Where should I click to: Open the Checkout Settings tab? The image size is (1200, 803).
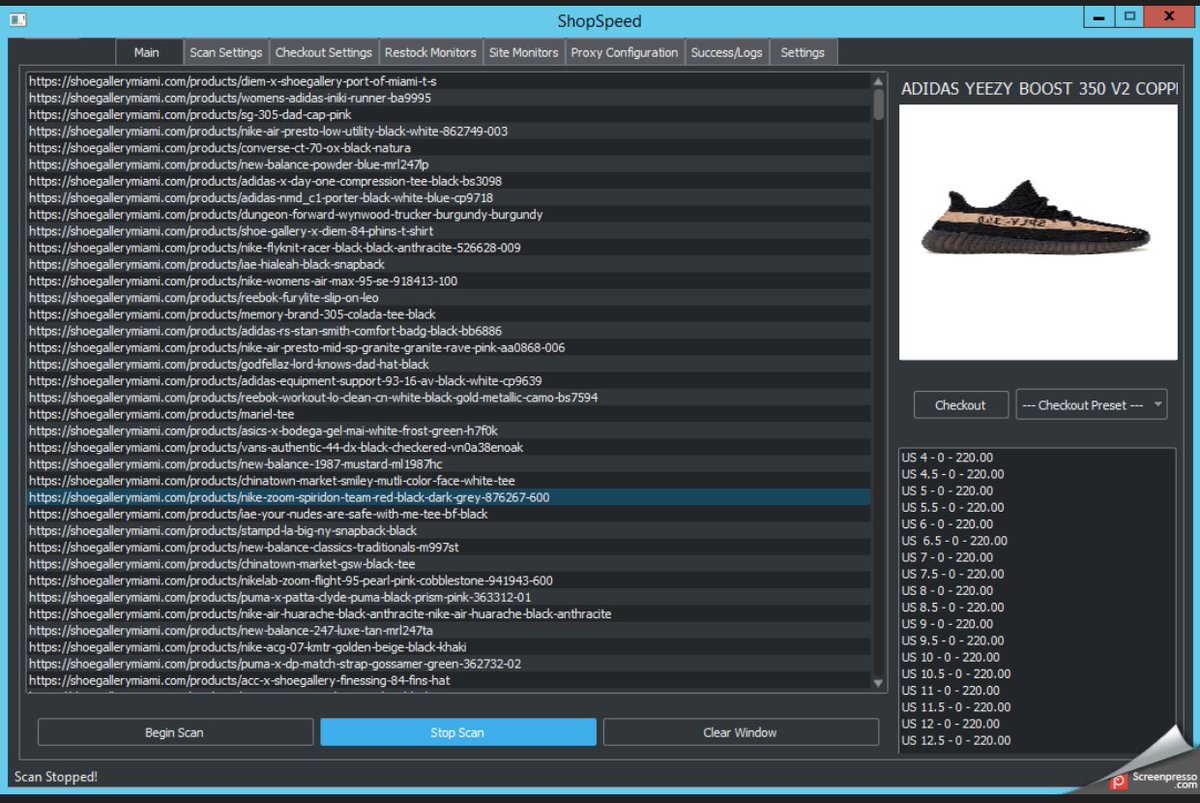coord(324,52)
